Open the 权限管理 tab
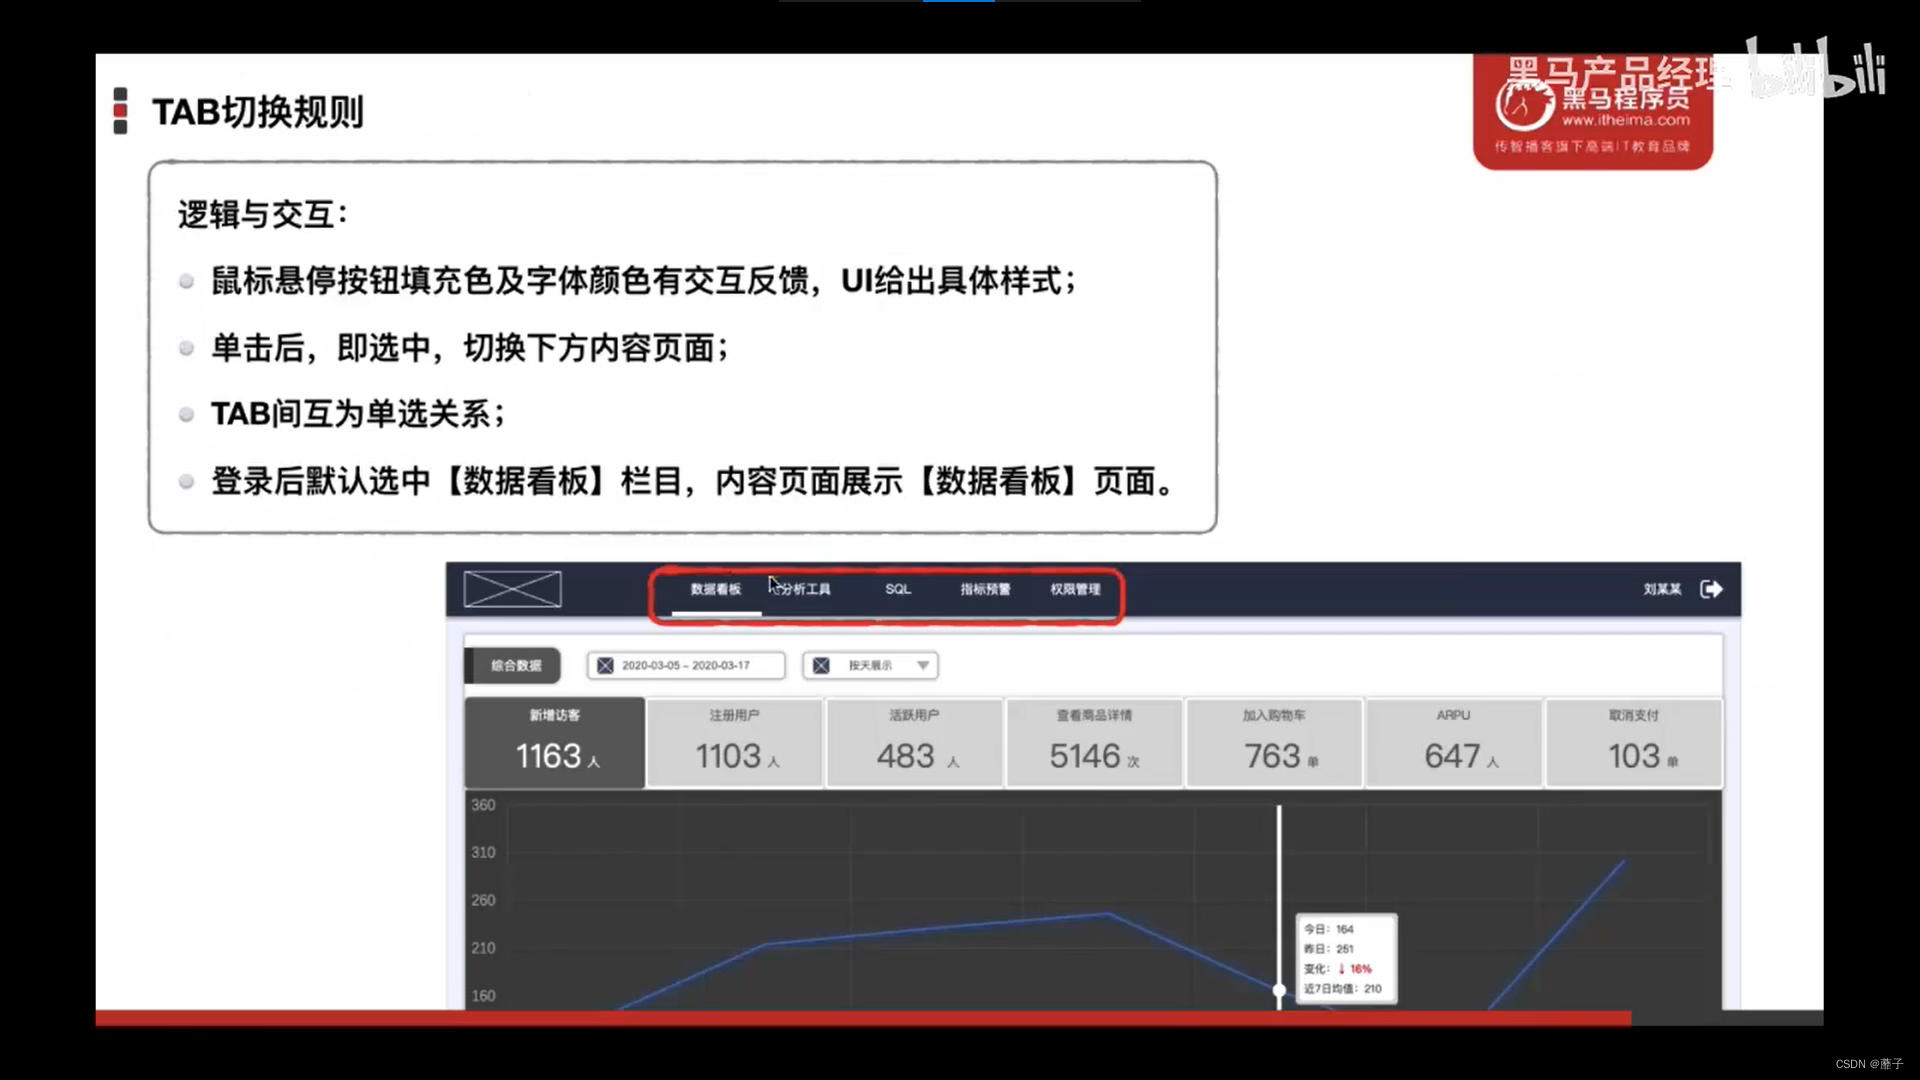 (x=1075, y=589)
